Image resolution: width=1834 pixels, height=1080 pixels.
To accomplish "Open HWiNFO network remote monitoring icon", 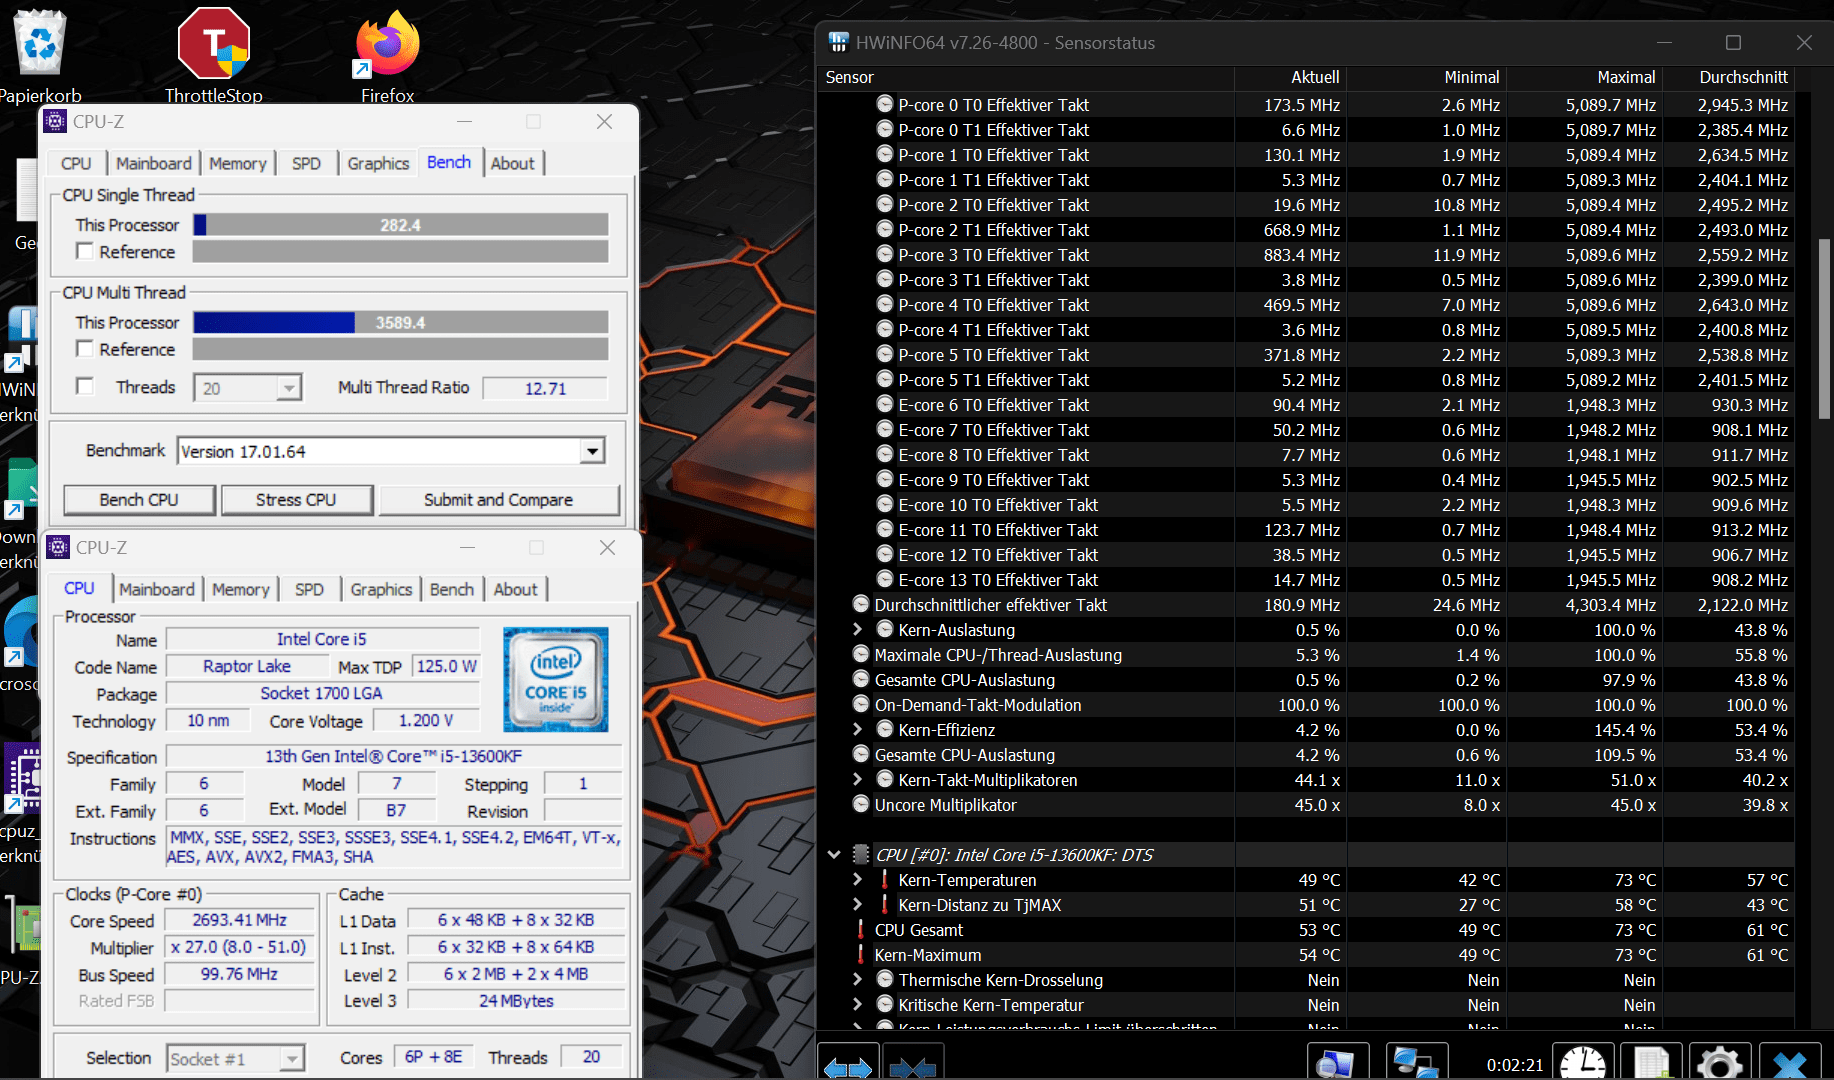I will click(x=1417, y=1062).
